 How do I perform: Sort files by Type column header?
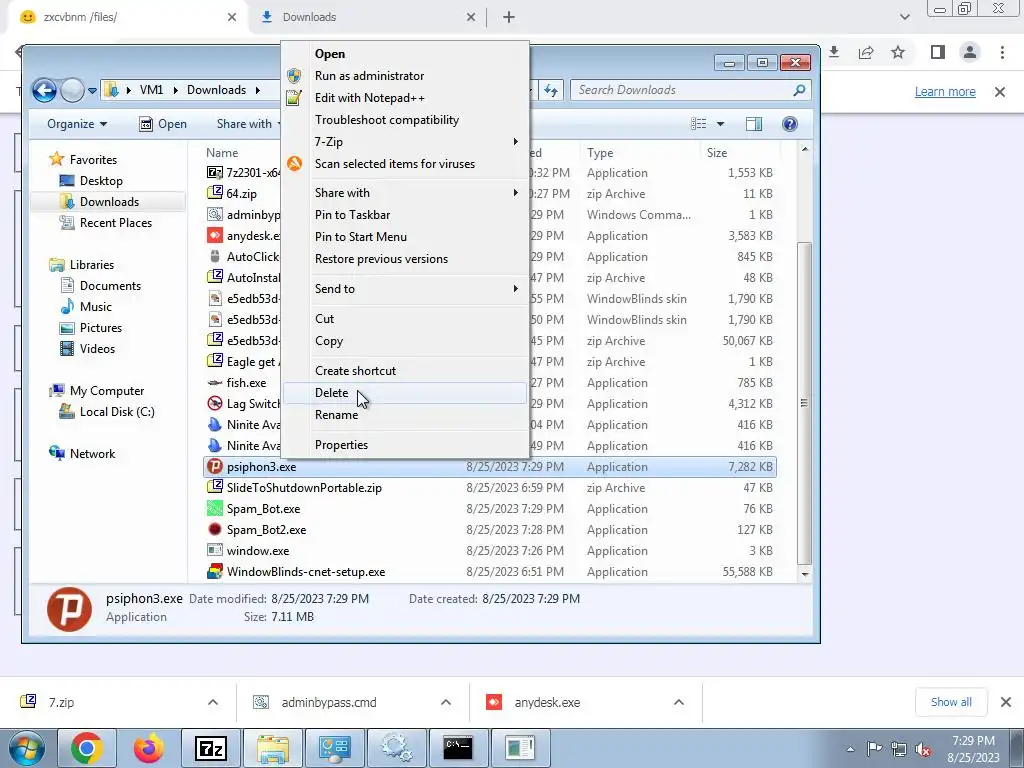tap(640, 153)
